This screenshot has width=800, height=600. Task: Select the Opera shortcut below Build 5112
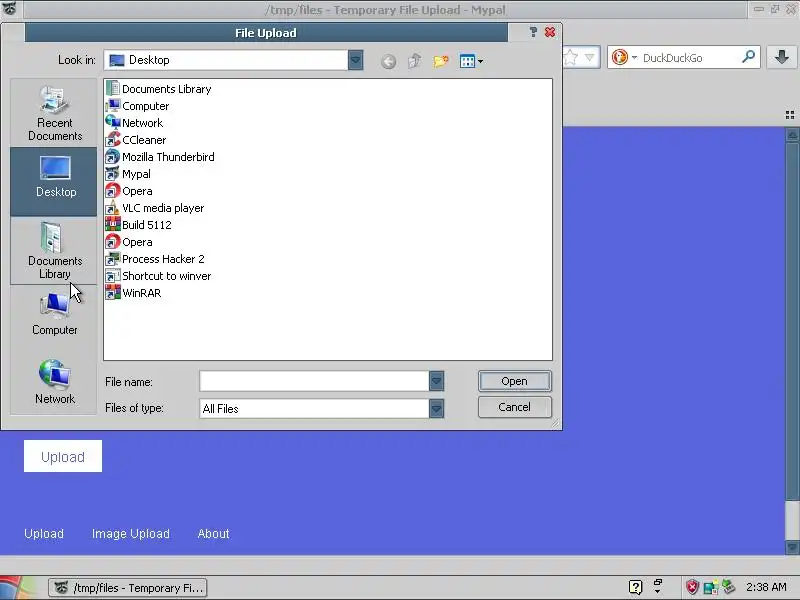pyautogui.click(x=129, y=242)
